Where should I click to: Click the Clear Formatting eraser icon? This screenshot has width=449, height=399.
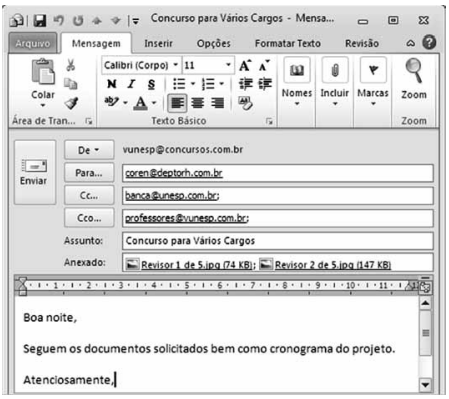click(246, 103)
